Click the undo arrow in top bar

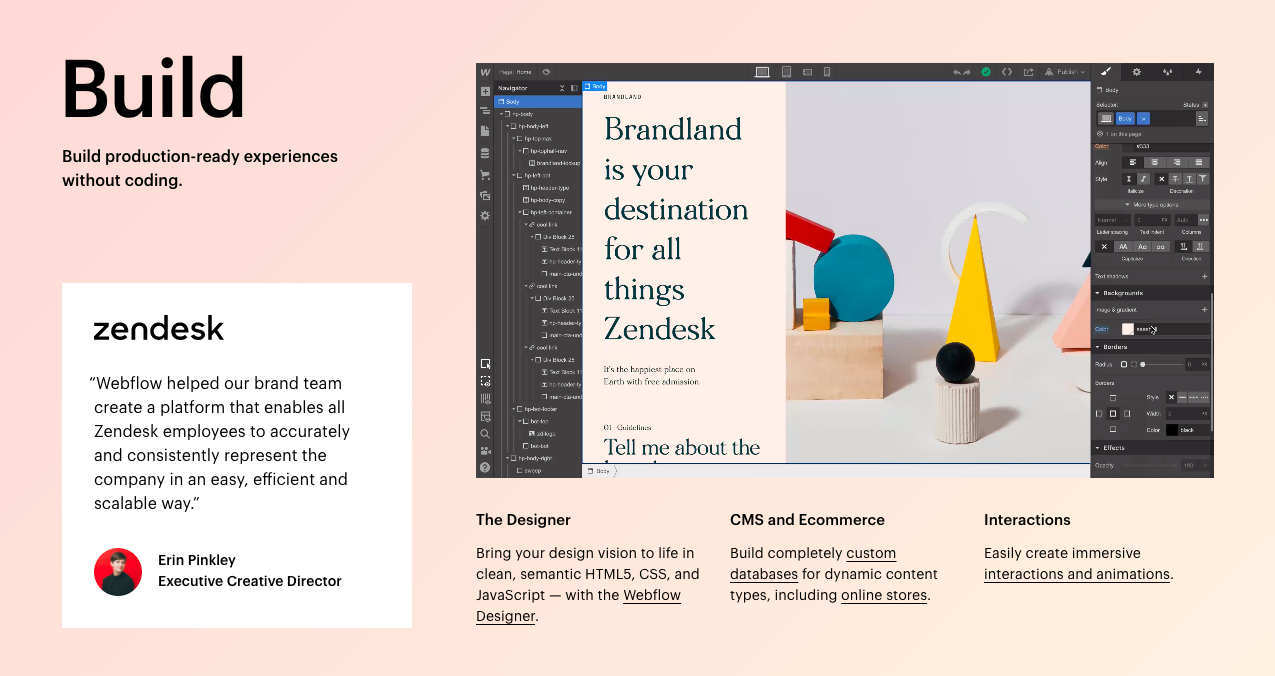(957, 72)
